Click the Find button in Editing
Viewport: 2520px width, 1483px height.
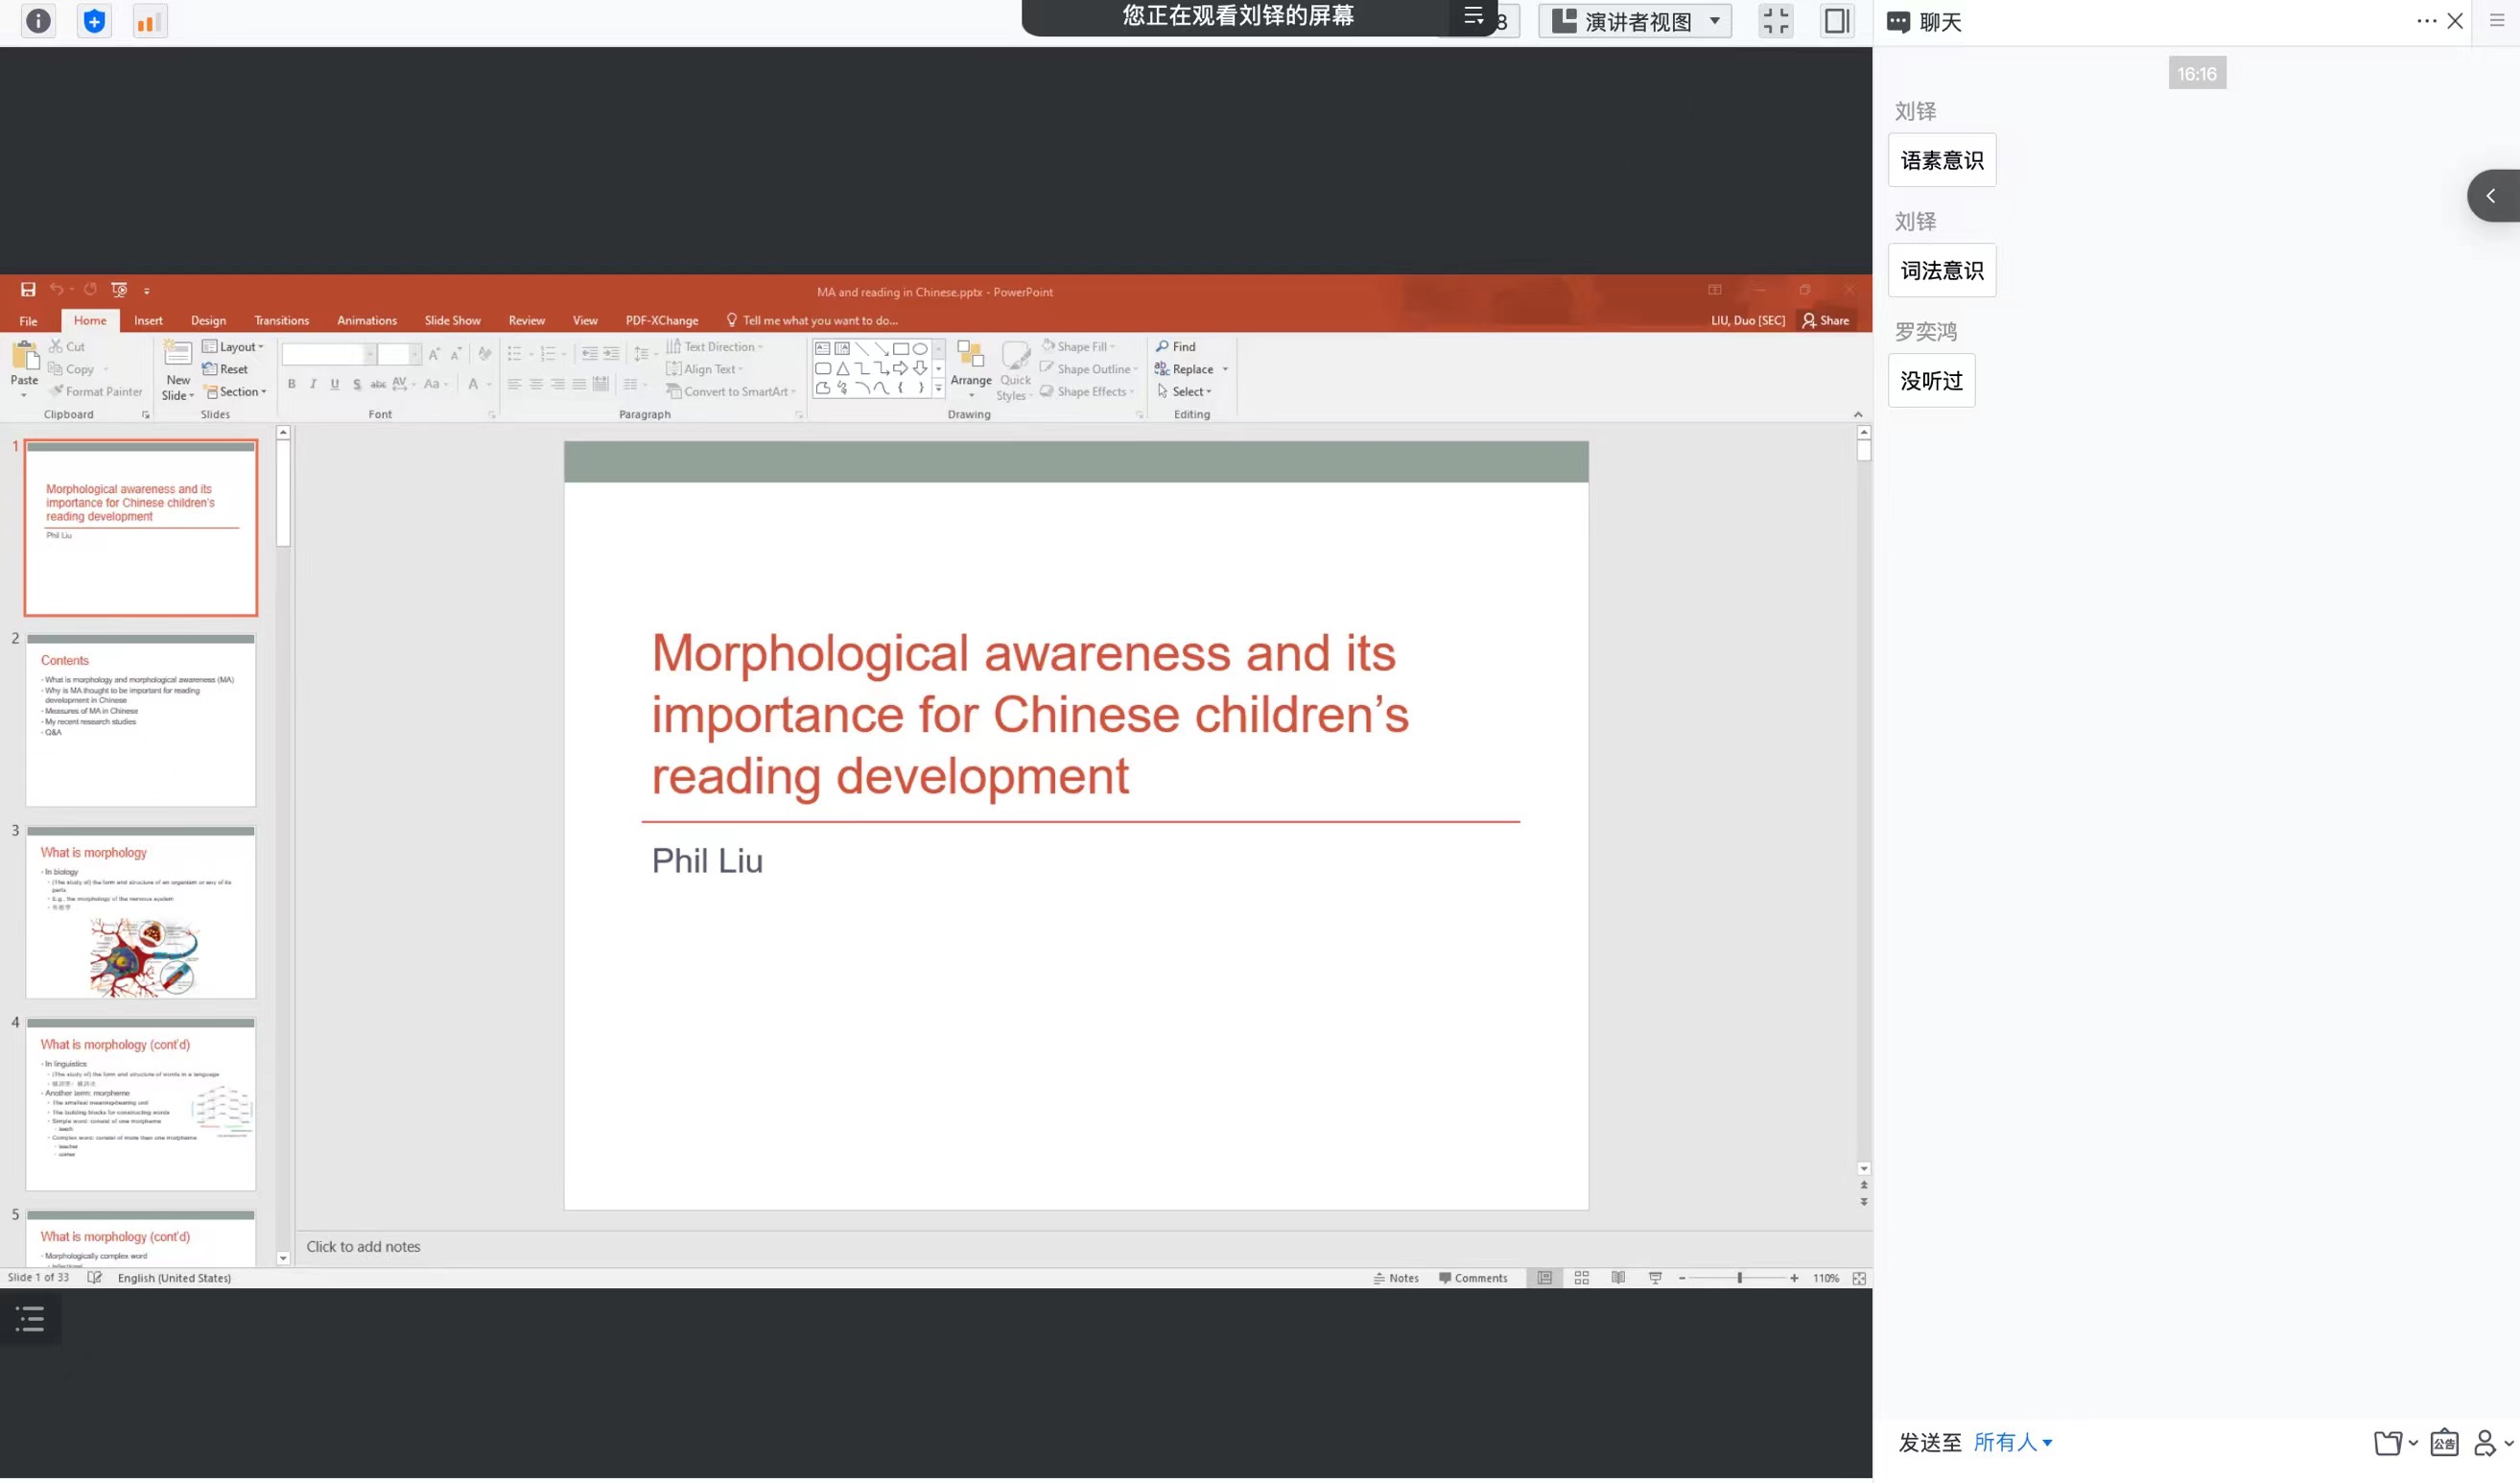pyautogui.click(x=1177, y=347)
